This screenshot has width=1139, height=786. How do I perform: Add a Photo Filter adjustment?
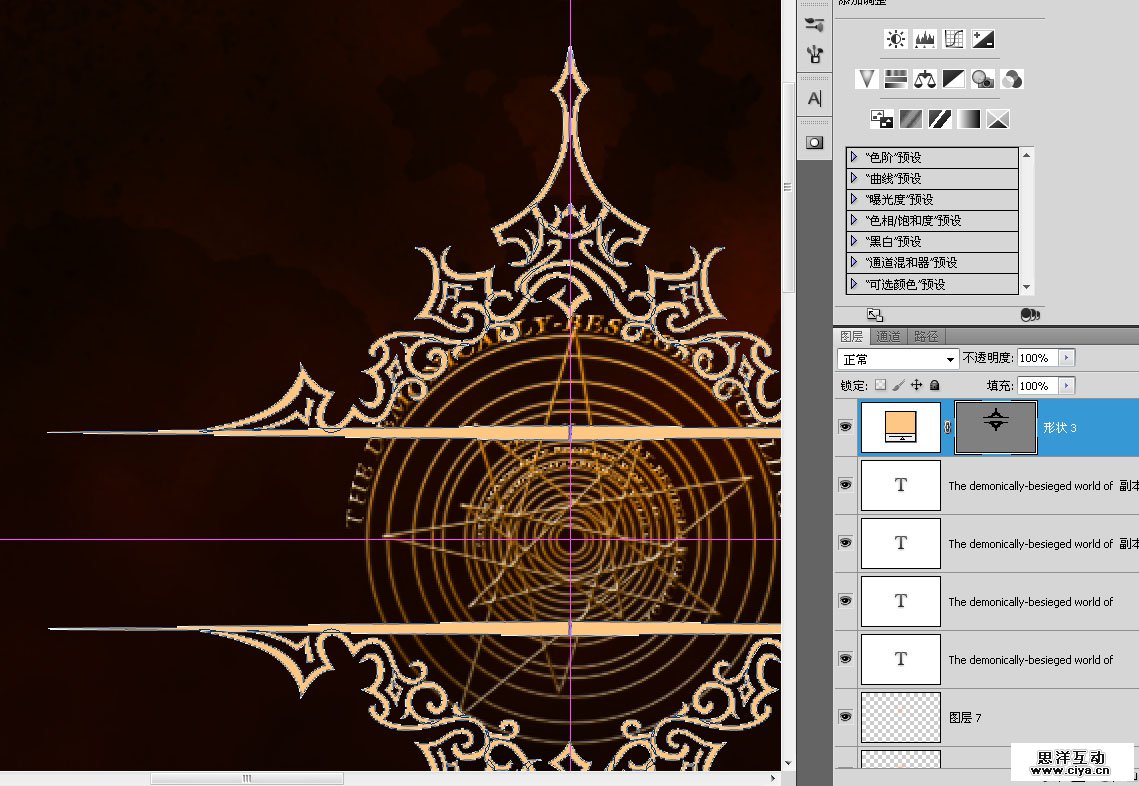[983, 79]
